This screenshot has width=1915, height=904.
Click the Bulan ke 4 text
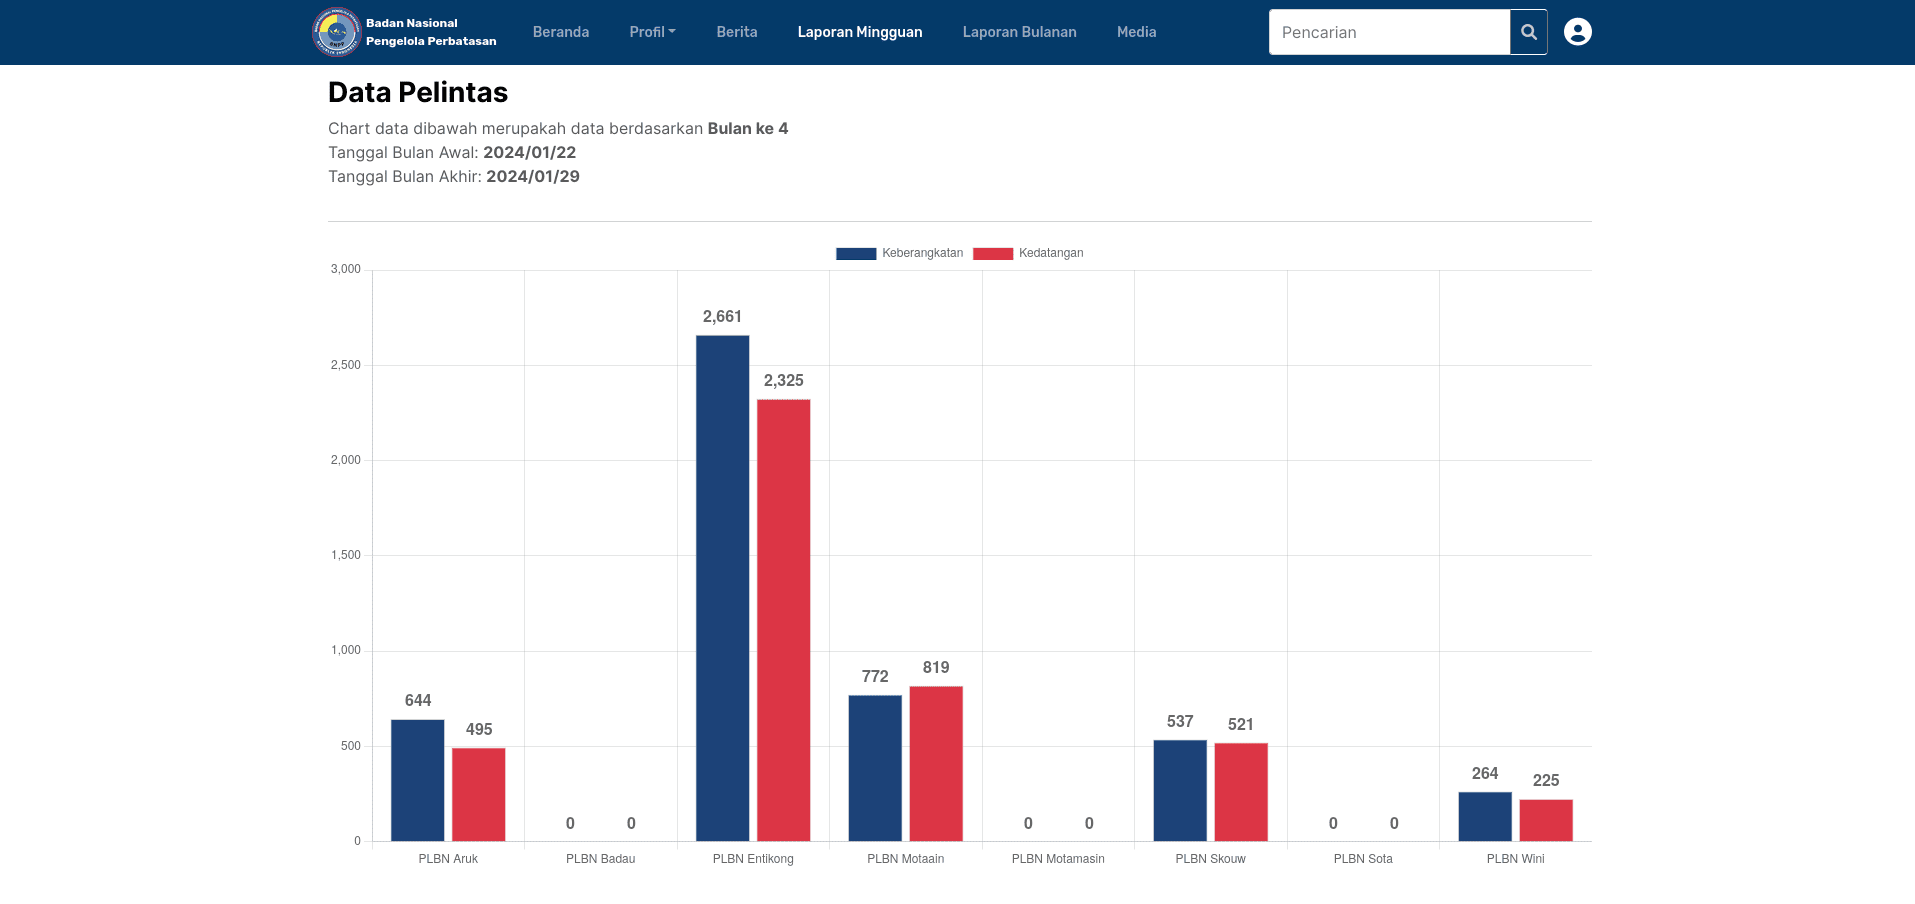[748, 128]
